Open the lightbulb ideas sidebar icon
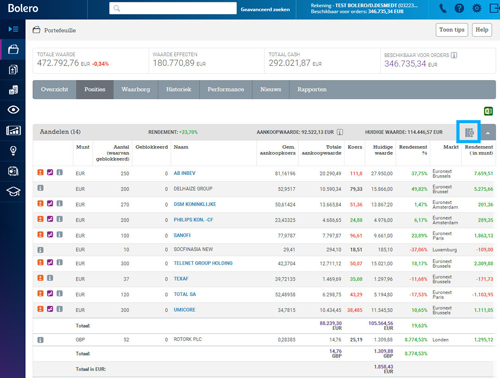Screen dimensions: 500x378 (x=13, y=151)
